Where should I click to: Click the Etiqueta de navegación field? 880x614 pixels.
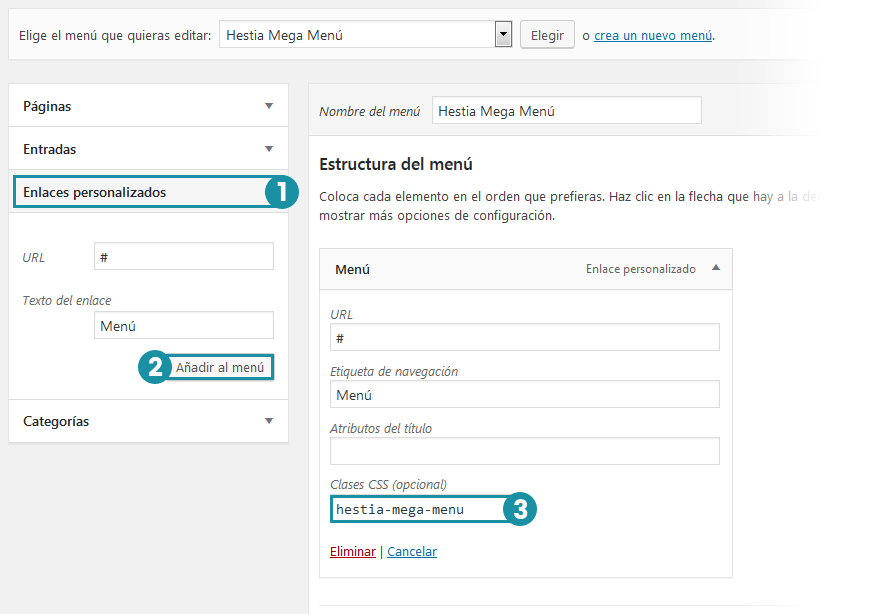click(x=524, y=395)
